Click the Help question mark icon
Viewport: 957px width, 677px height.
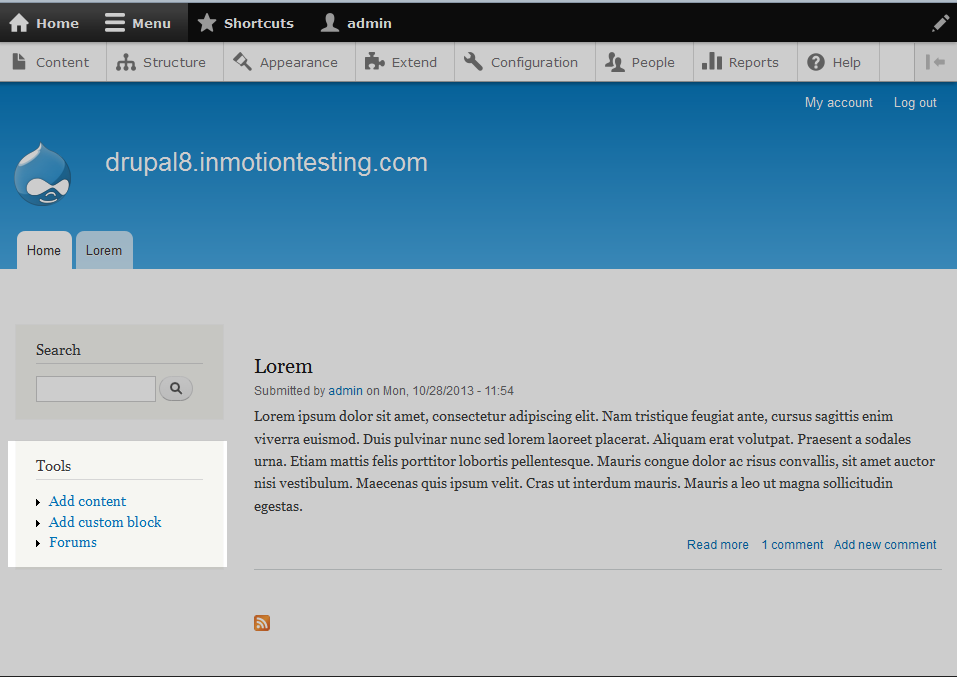[x=816, y=62]
